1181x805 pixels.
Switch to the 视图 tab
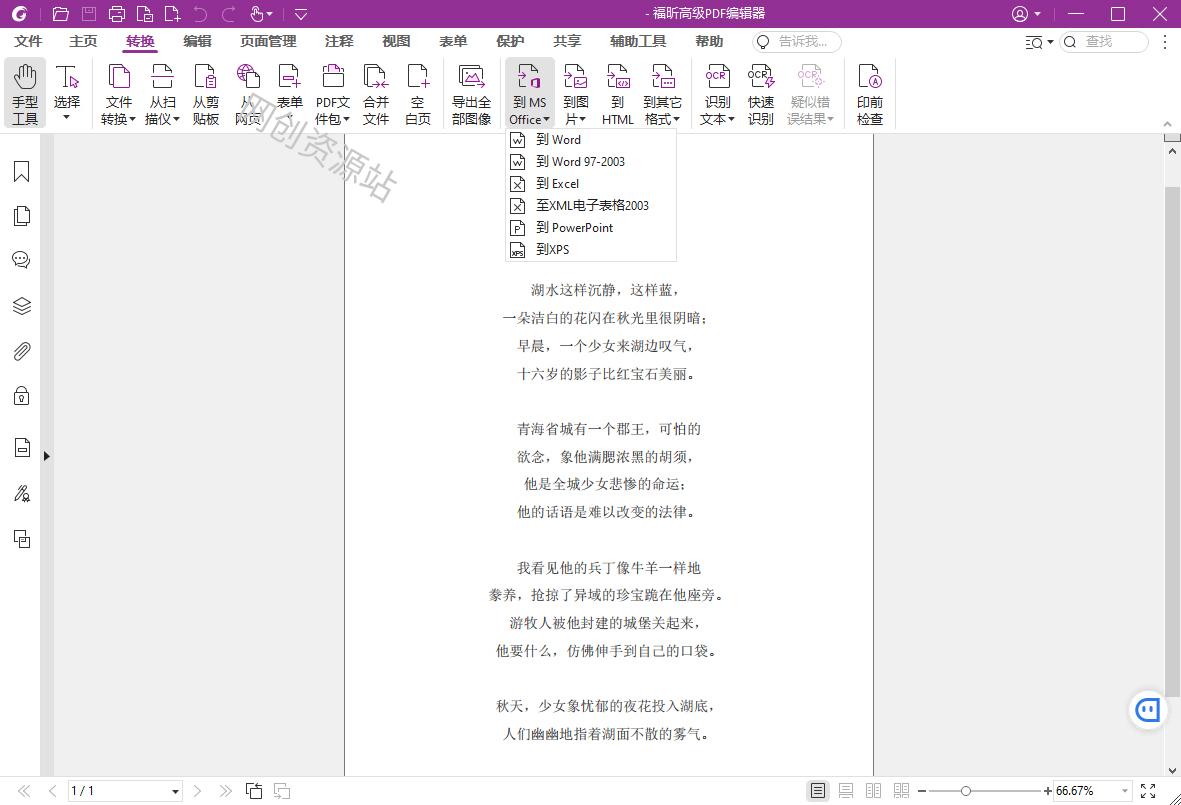(x=396, y=41)
